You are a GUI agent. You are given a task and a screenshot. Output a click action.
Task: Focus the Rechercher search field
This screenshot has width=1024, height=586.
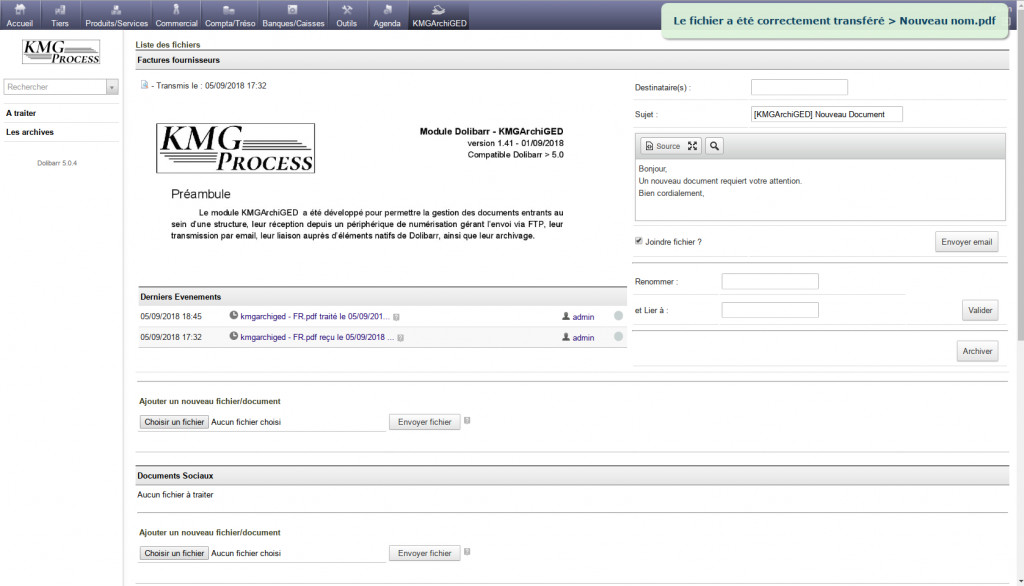tap(55, 87)
